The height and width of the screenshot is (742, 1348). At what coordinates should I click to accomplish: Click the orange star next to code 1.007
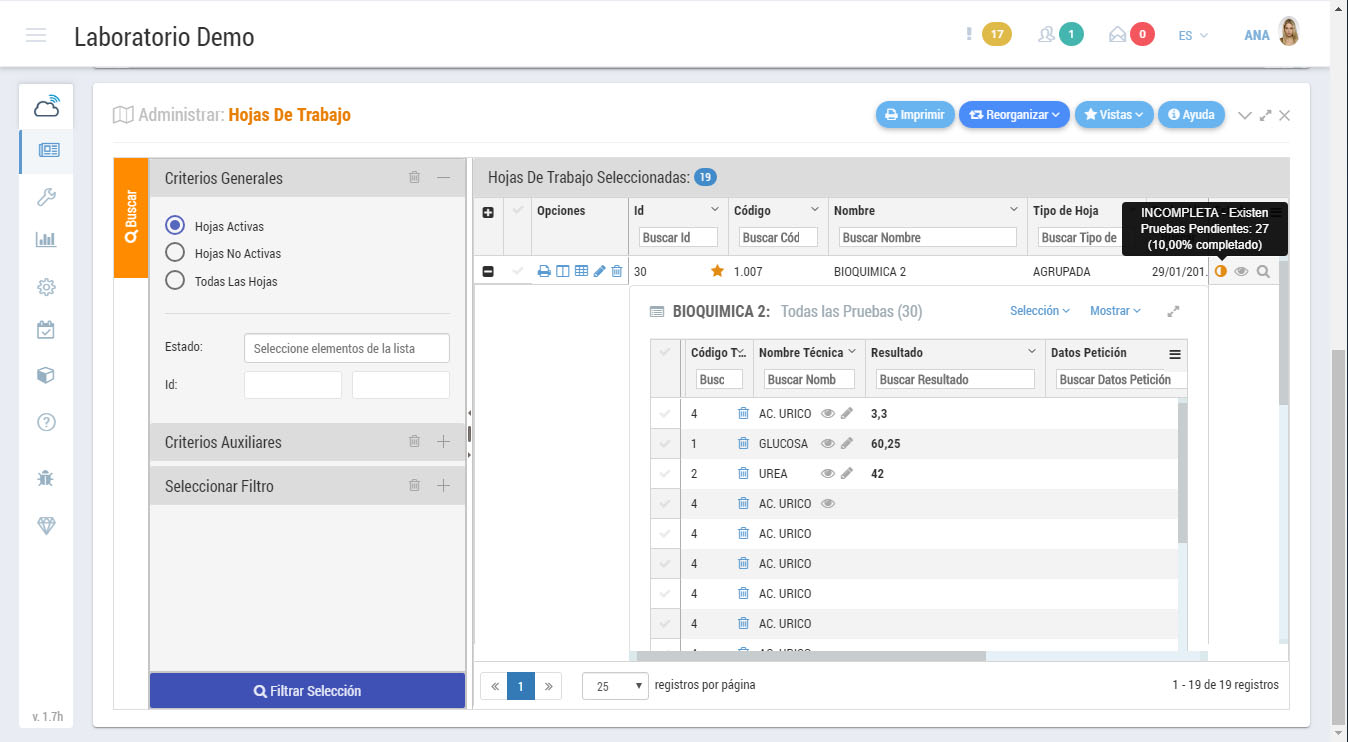(x=717, y=271)
